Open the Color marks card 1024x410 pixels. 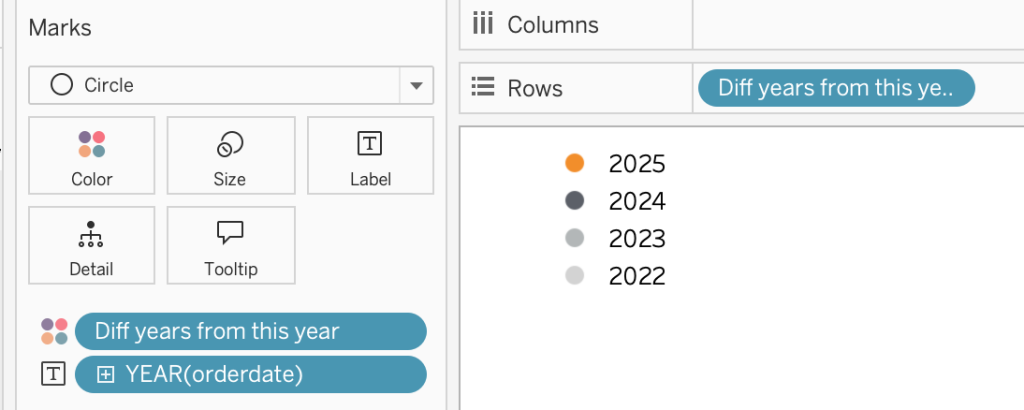pos(91,155)
